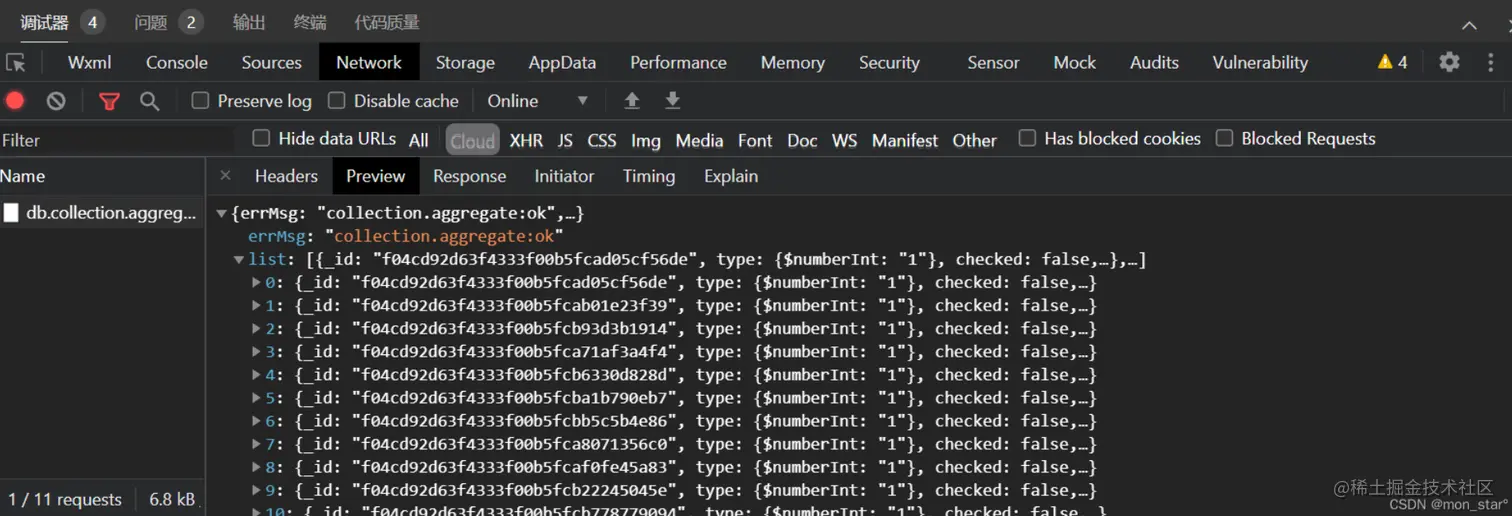
Task: Close the request detail pane X
Action: pos(225,175)
